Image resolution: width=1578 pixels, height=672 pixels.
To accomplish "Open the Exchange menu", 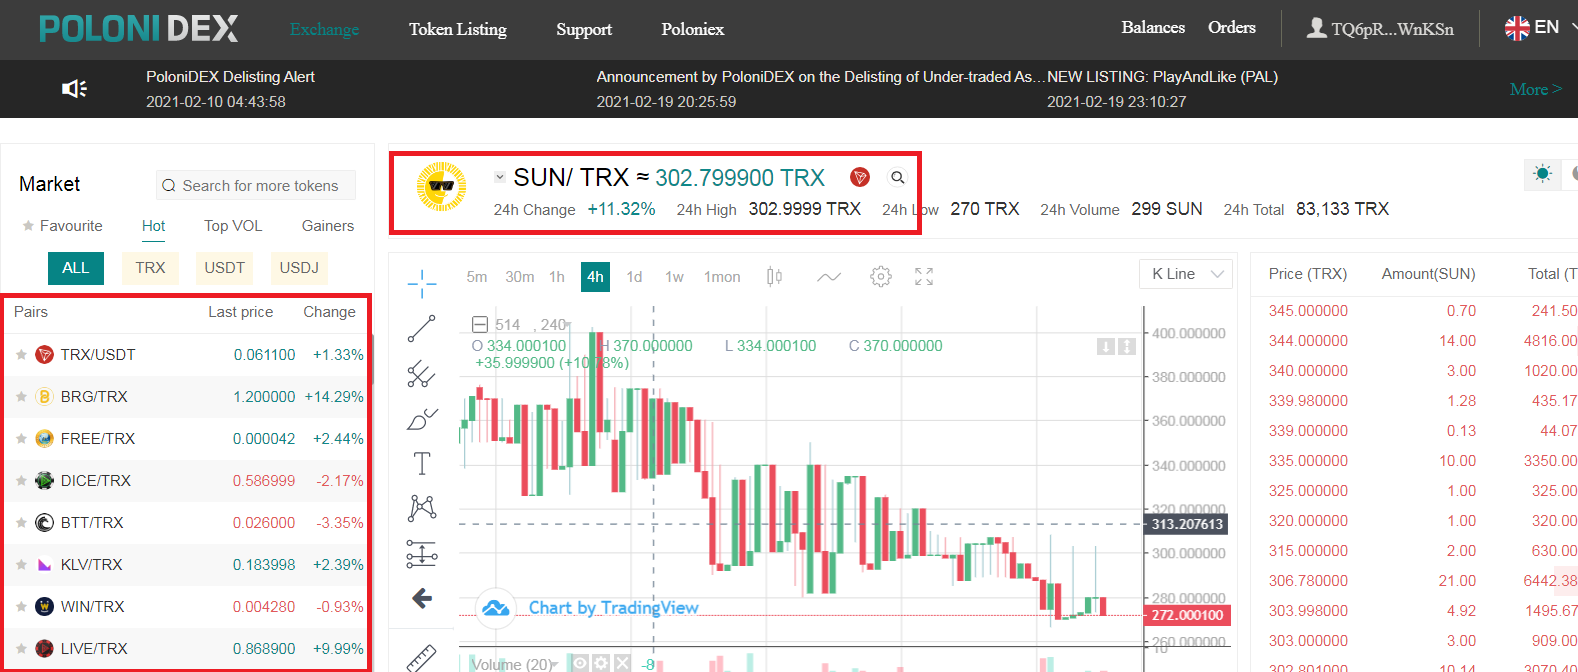I will click(324, 30).
